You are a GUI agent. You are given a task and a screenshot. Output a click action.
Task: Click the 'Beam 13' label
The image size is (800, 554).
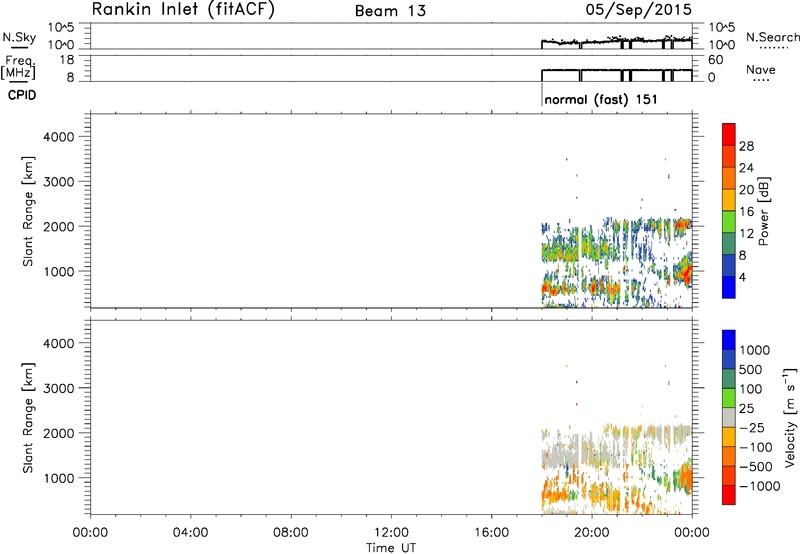390,11
